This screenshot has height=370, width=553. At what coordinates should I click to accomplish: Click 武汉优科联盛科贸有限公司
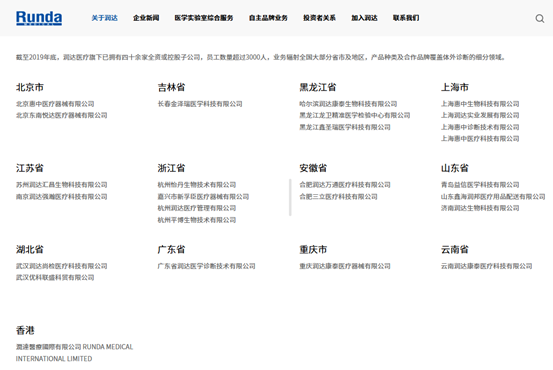55,278
